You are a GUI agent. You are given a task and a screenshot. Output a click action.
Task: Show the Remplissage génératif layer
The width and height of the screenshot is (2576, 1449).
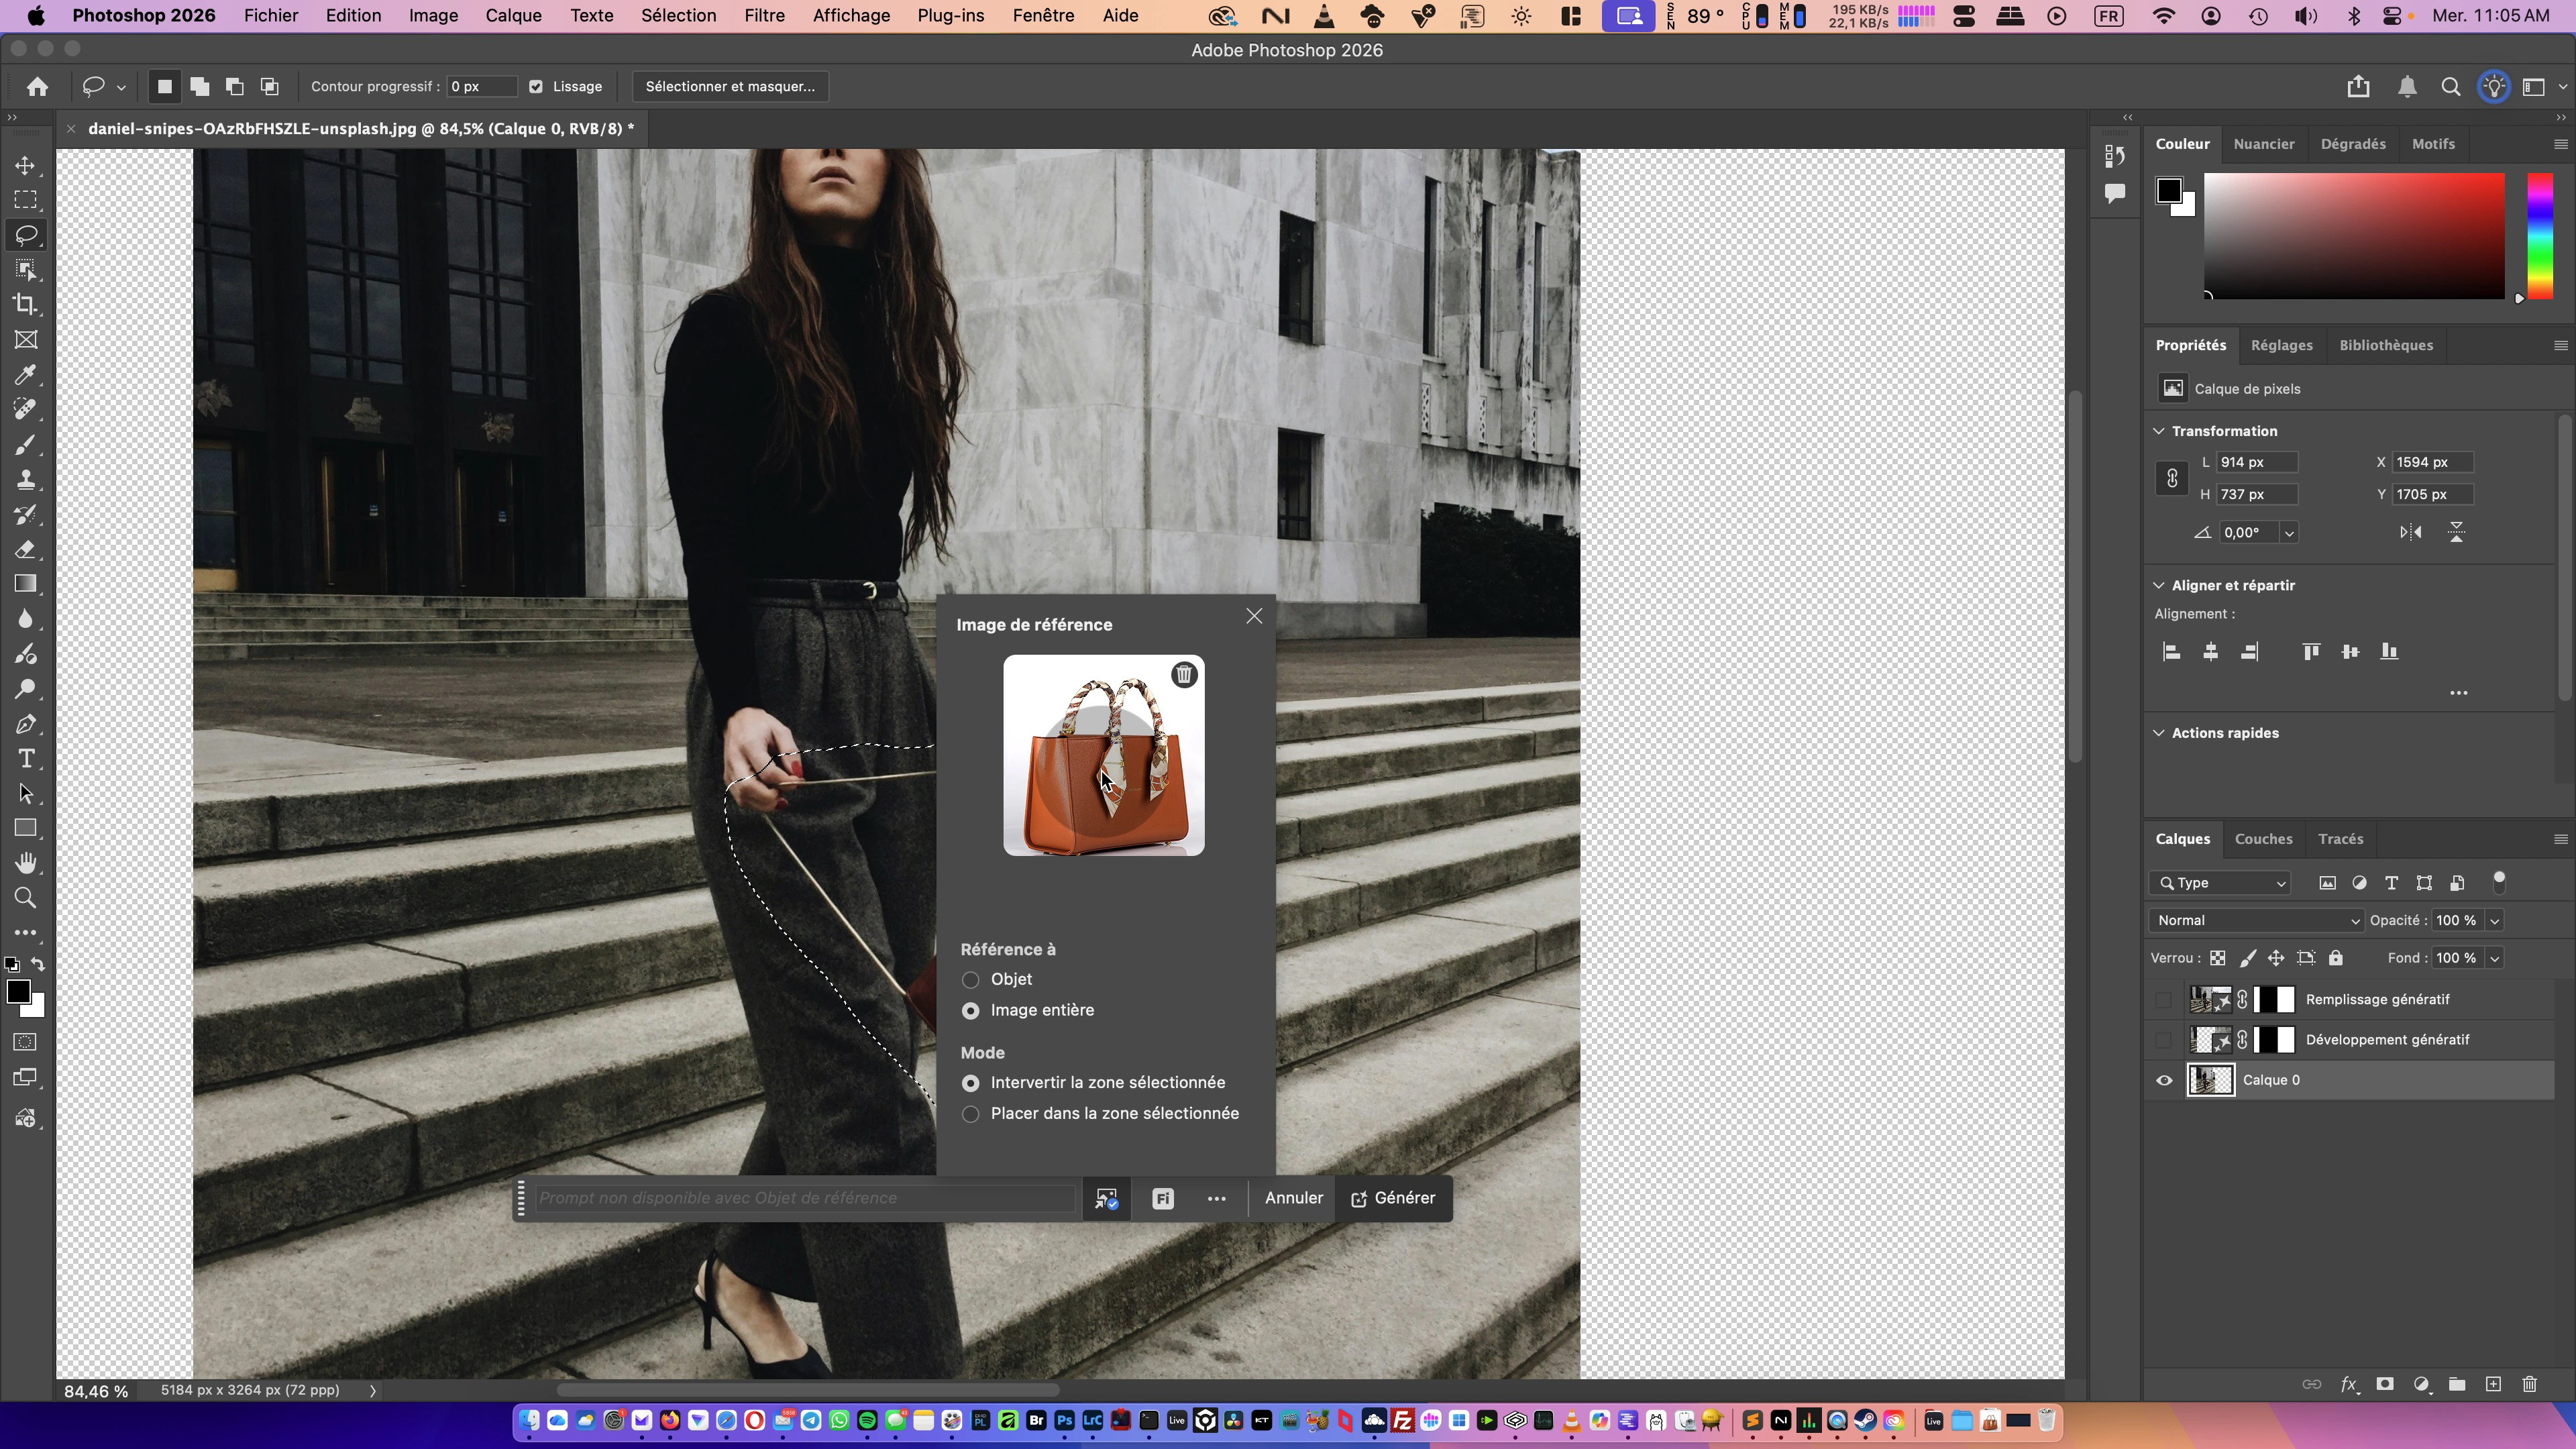tap(2164, 1000)
